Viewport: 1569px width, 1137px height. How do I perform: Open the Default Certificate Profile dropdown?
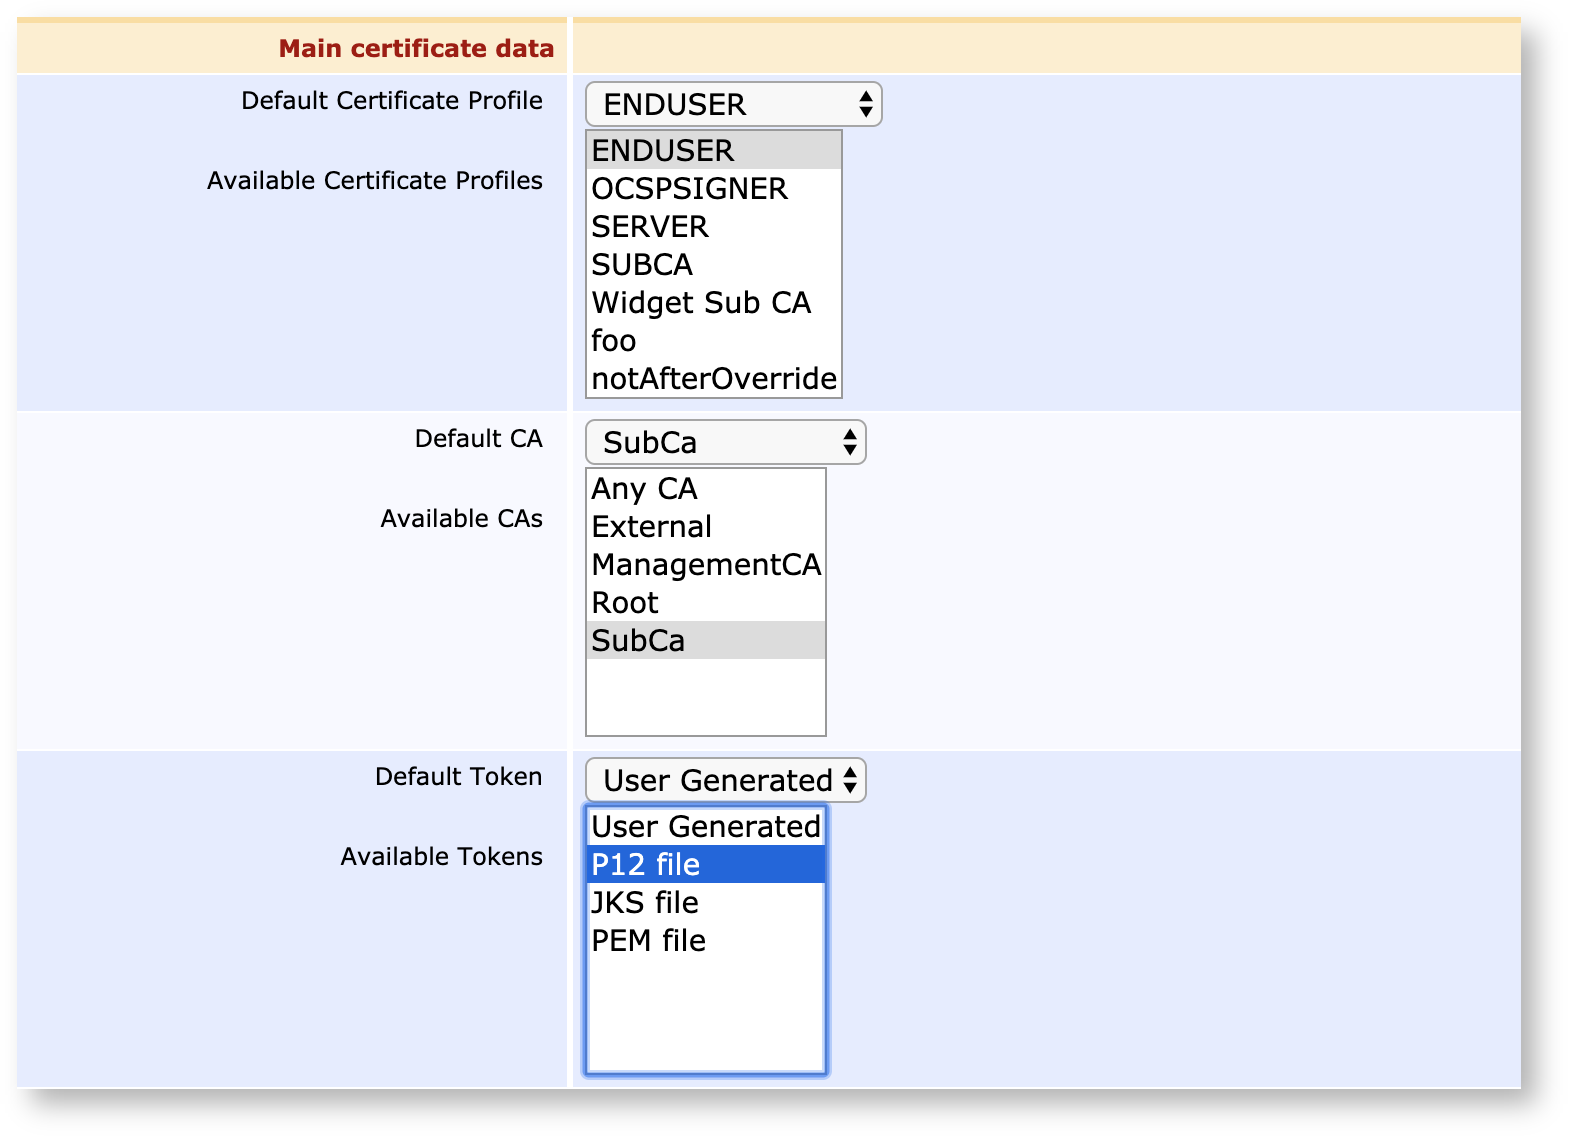coord(733,104)
